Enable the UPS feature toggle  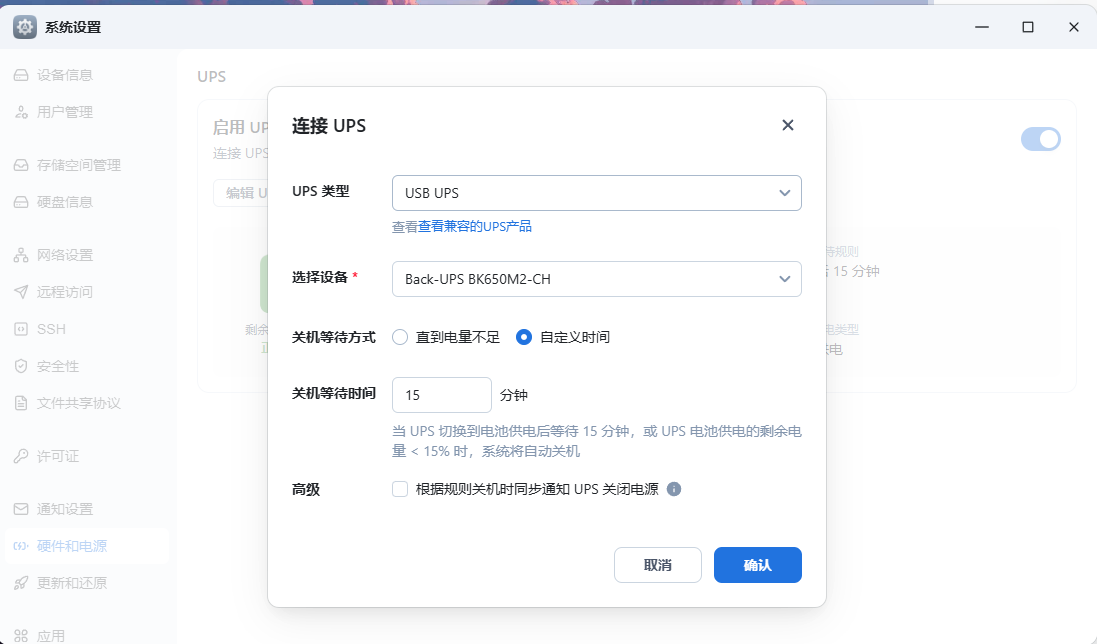point(1041,139)
